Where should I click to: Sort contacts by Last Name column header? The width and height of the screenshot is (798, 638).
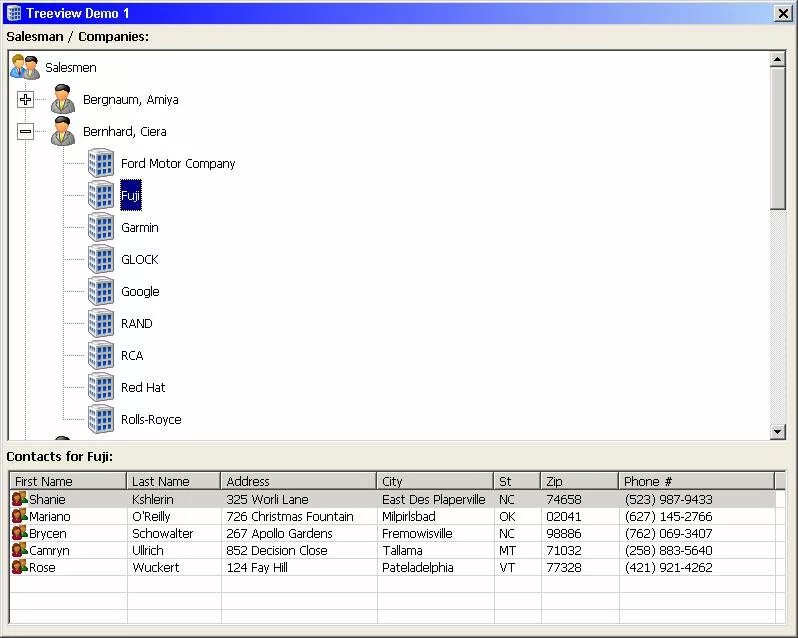174,481
